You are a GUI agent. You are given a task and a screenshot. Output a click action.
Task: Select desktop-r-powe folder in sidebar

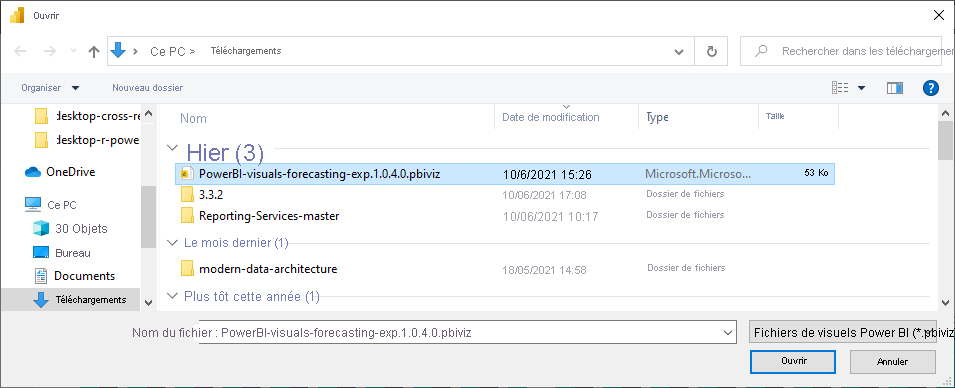[87, 140]
